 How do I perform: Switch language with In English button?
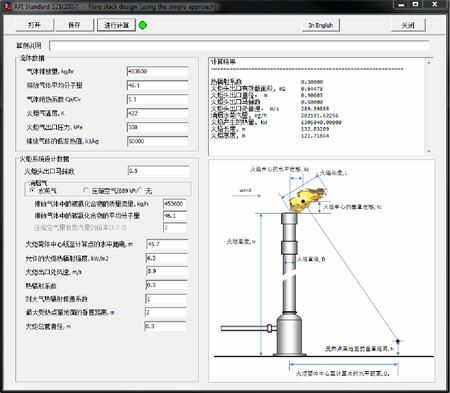[321, 25]
